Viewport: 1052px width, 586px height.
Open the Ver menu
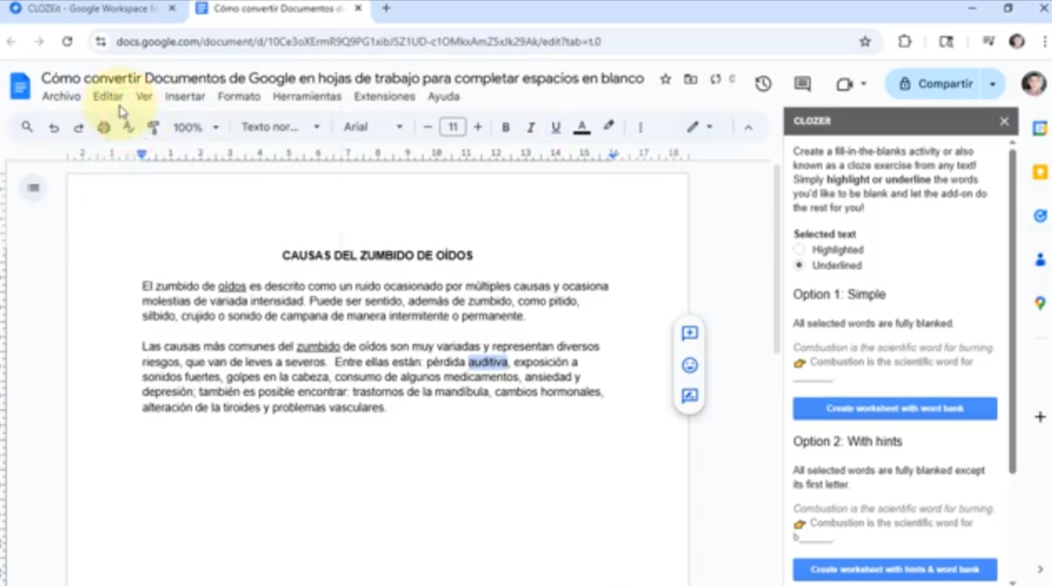point(144,97)
